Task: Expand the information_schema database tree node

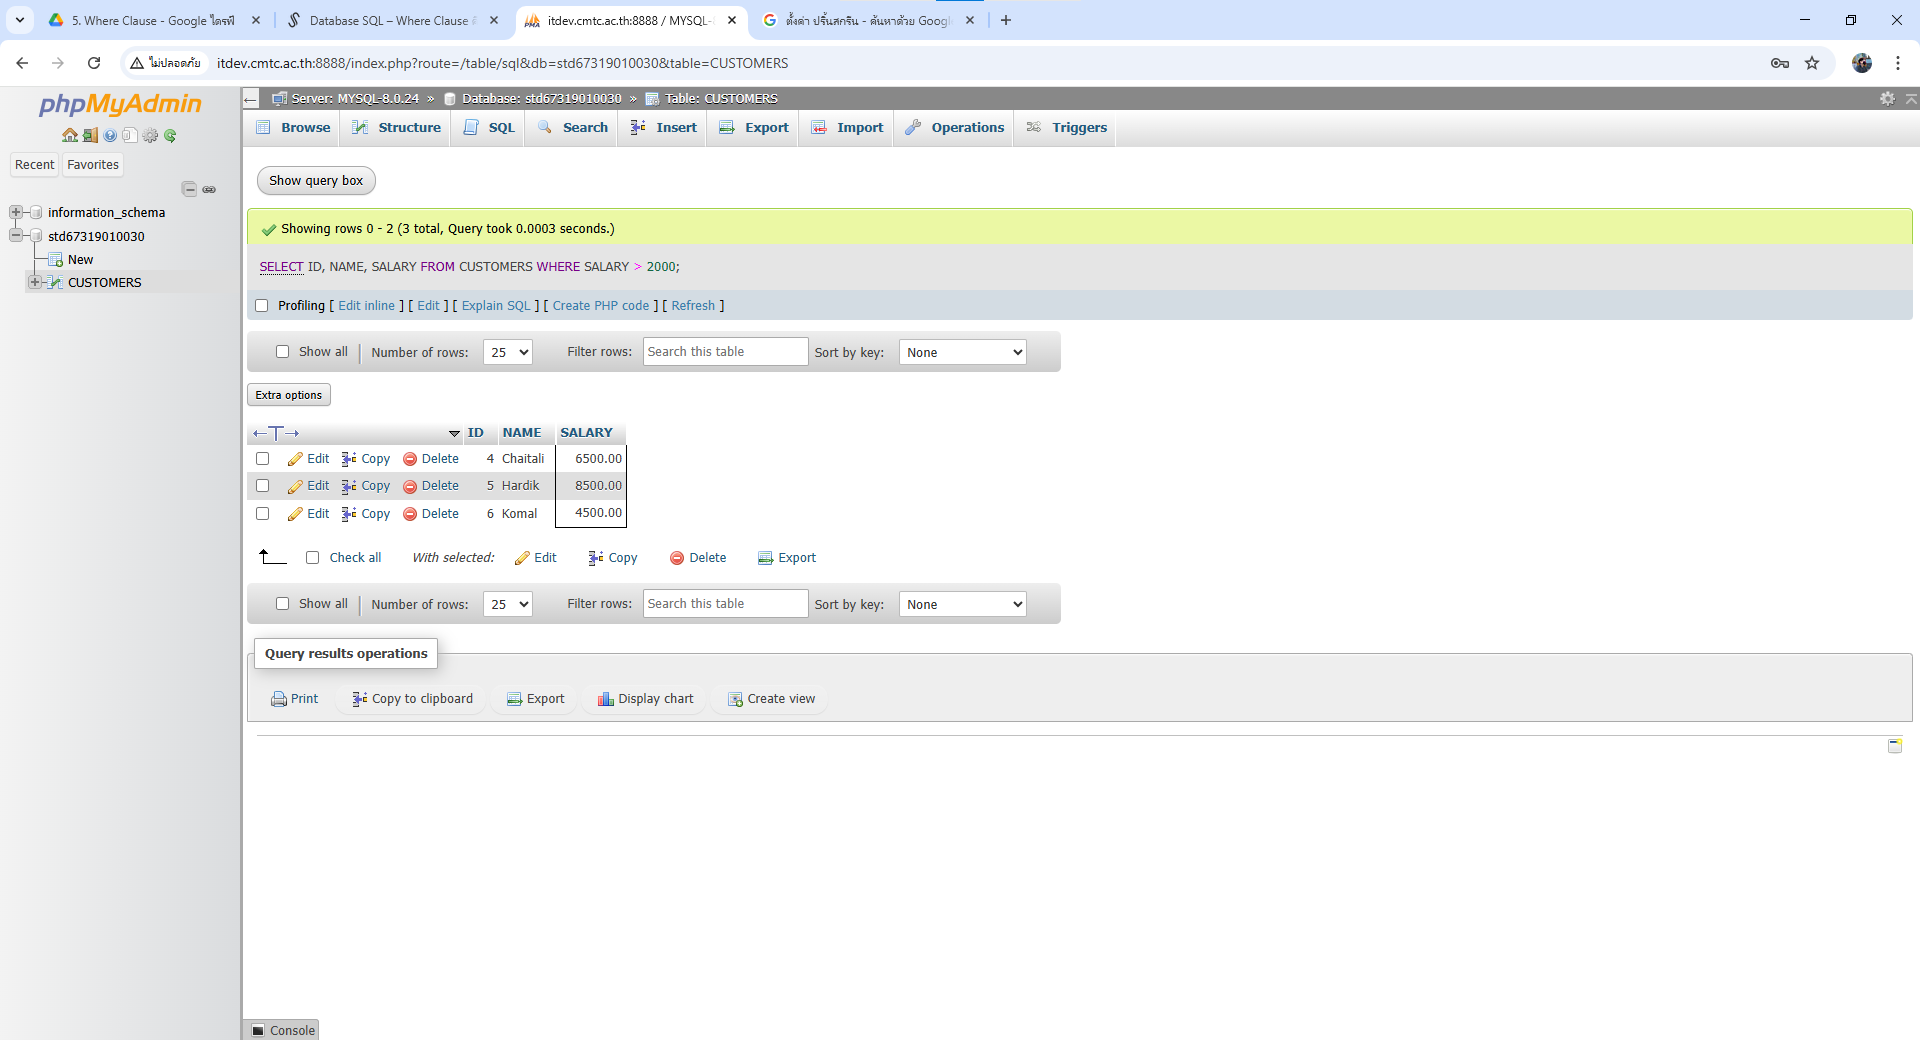Action: click(x=16, y=212)
